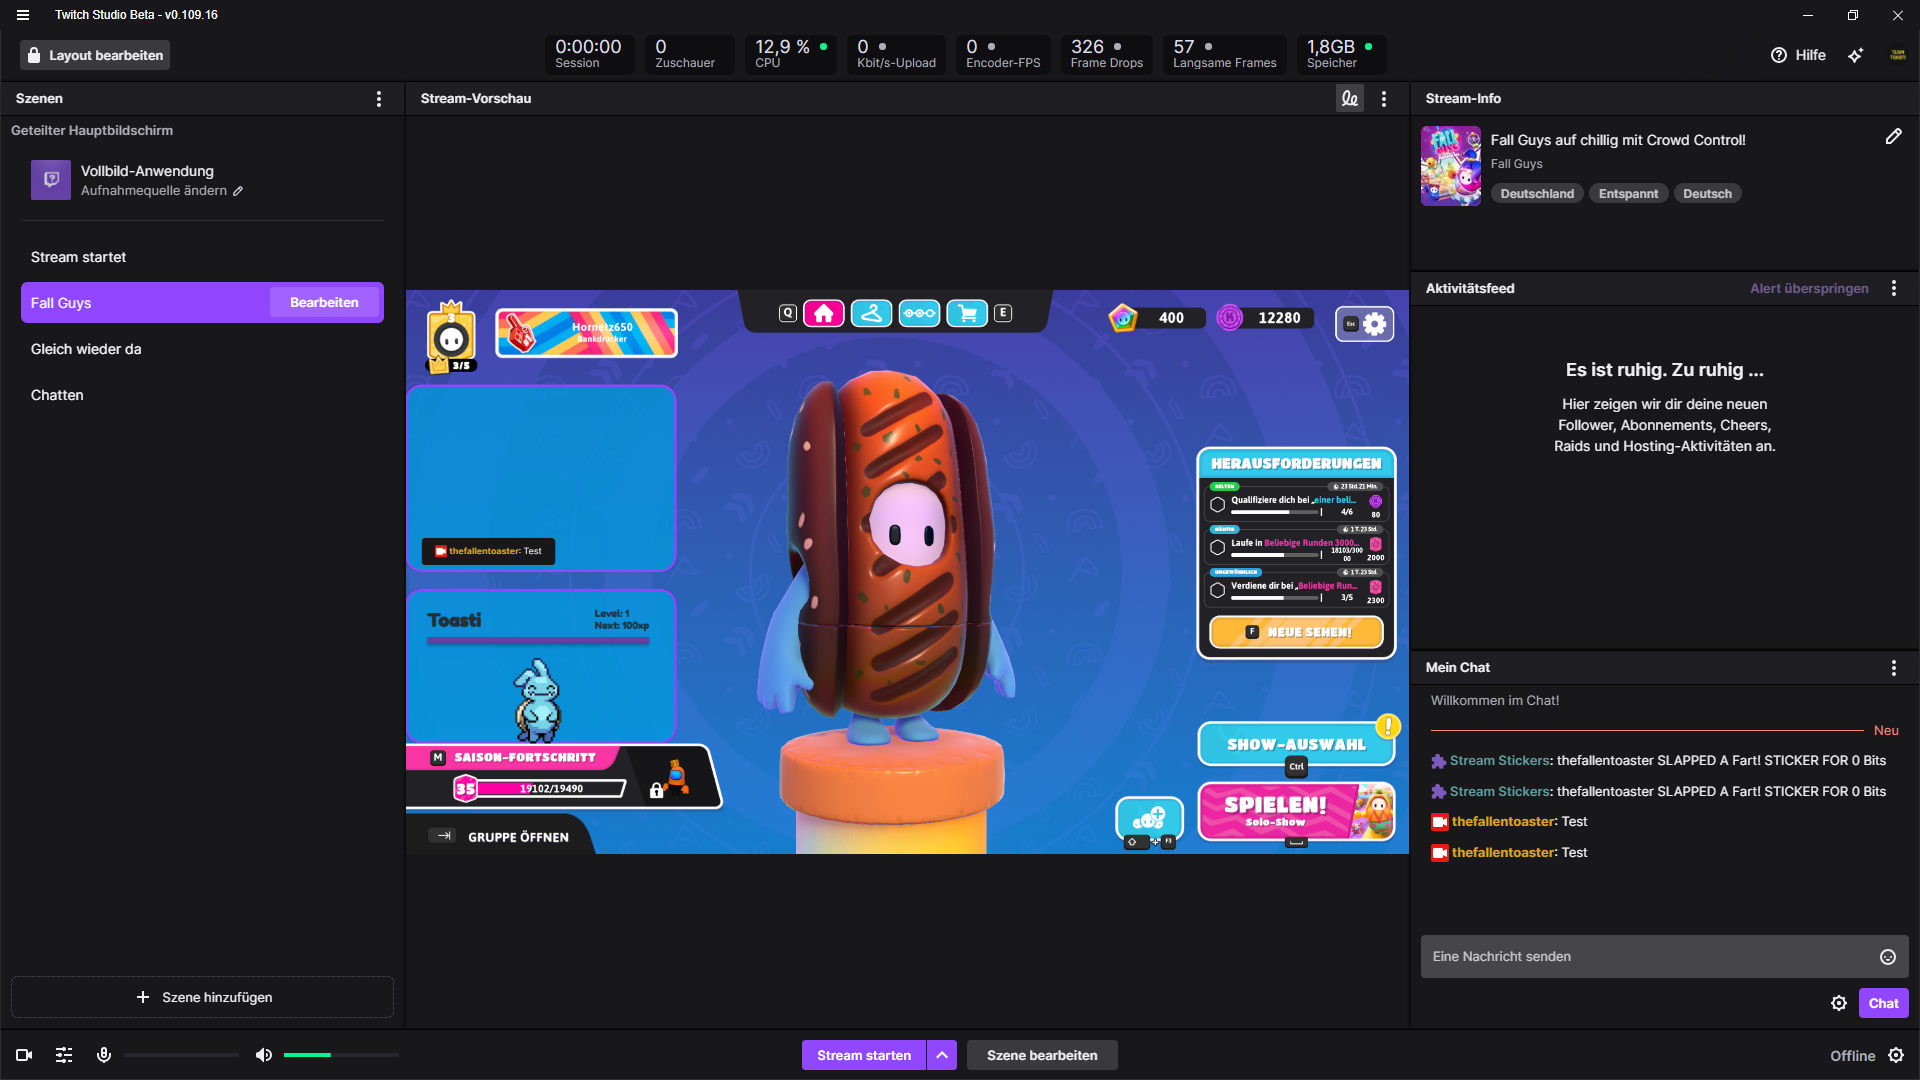
Task: Open the sparkle what's new icon
Action: pos(1855,55)
